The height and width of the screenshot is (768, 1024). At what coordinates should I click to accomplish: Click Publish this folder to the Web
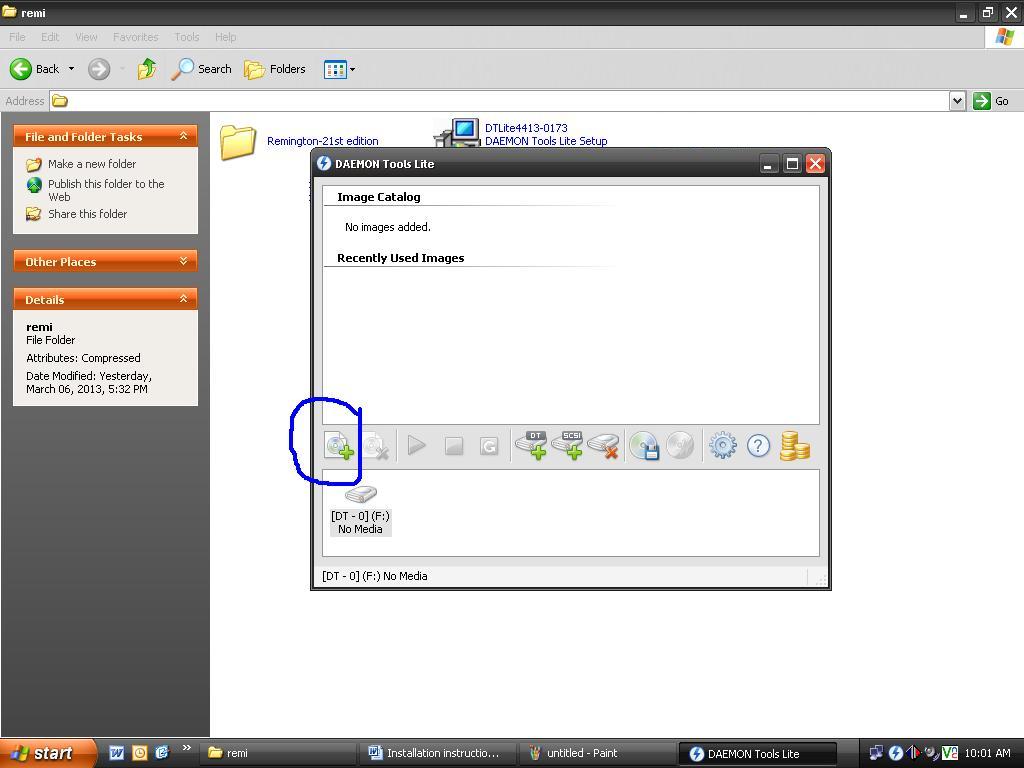coord(106,190)
